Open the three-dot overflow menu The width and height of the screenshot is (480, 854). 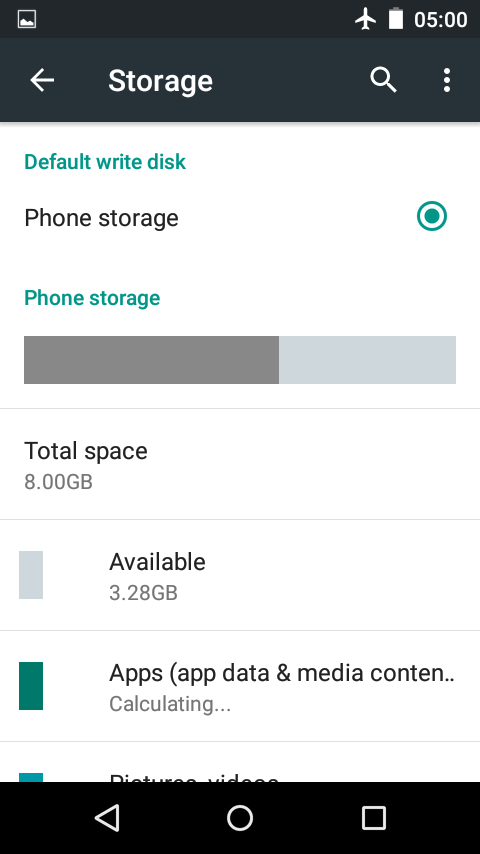(x=447, y=81)
